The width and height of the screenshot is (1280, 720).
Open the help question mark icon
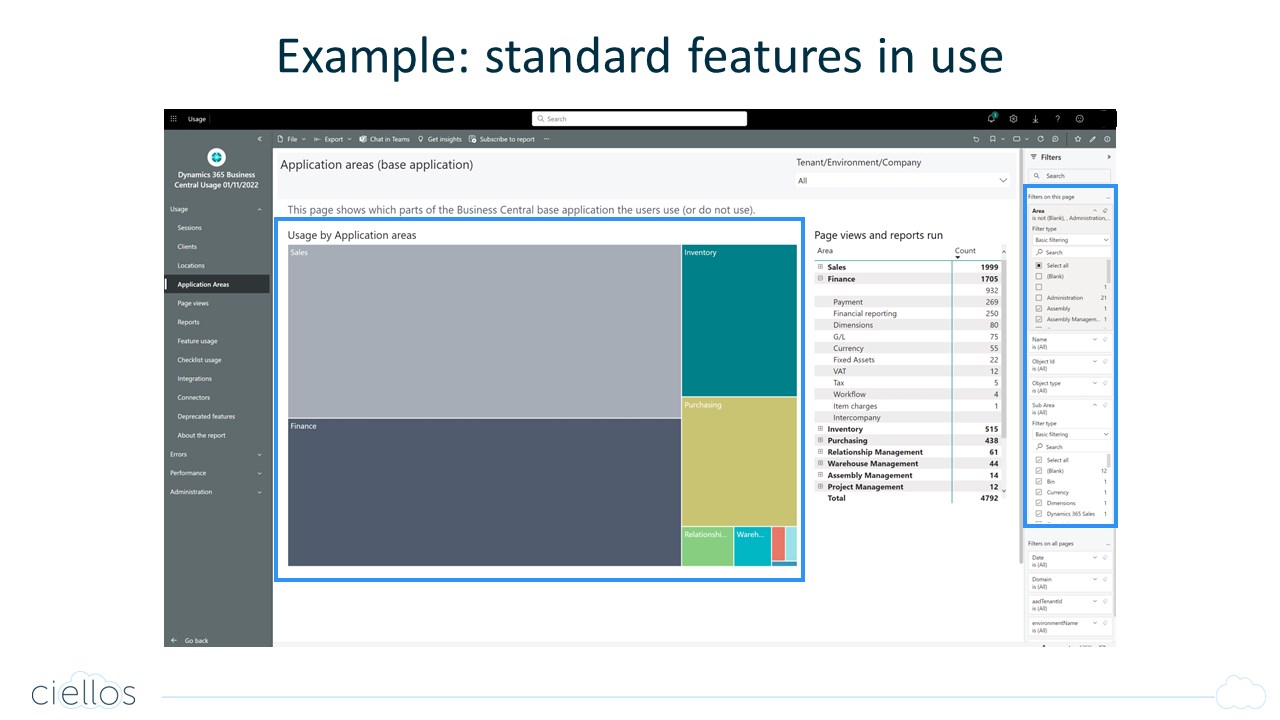point(1058,119)
